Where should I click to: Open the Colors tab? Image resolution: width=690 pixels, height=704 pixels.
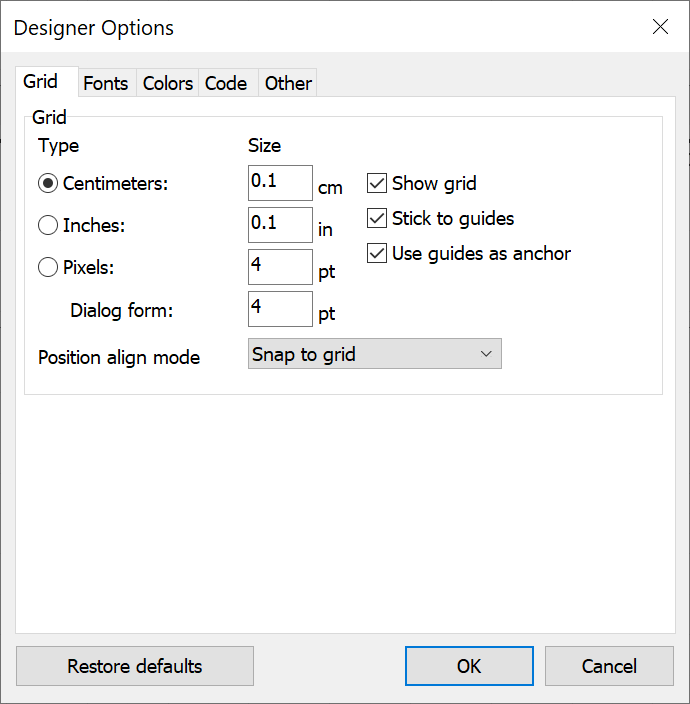tap(168, 83)
